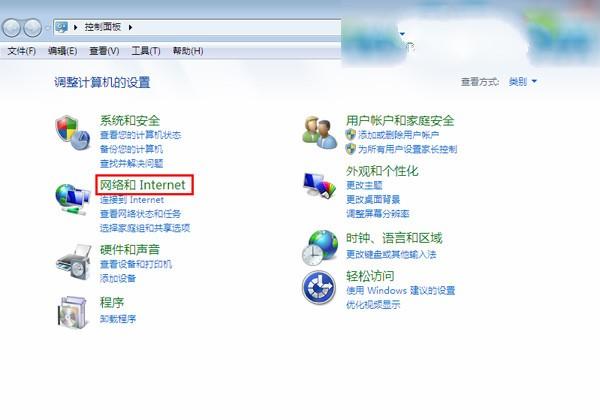Open the 查看(V) menu

point(104,51)
